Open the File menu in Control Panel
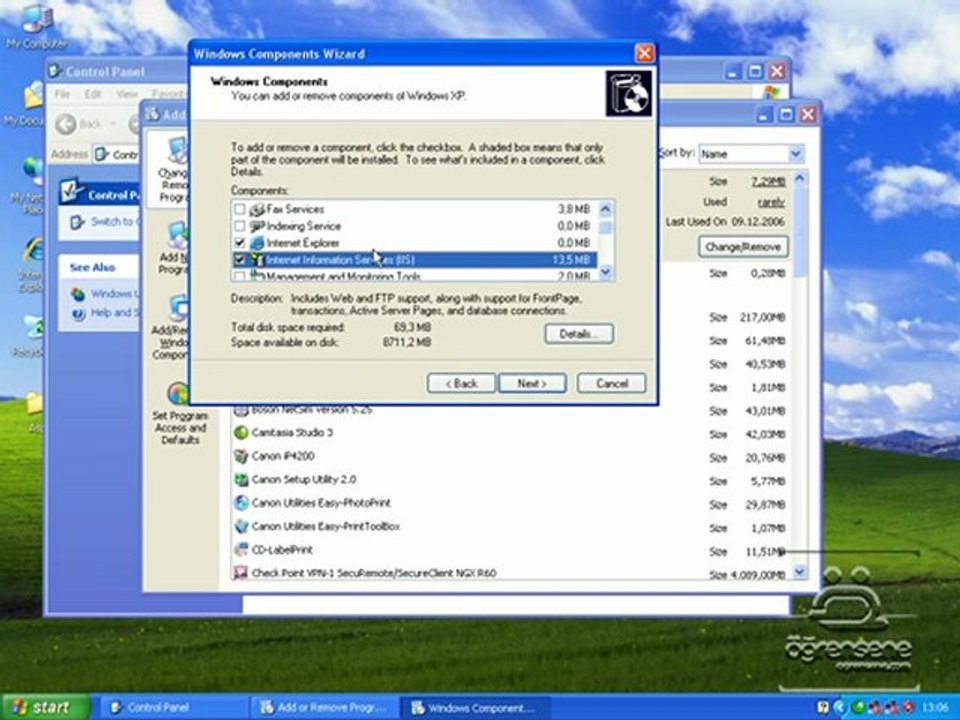Viewport: 960px width, 720px height. (62, 94)
